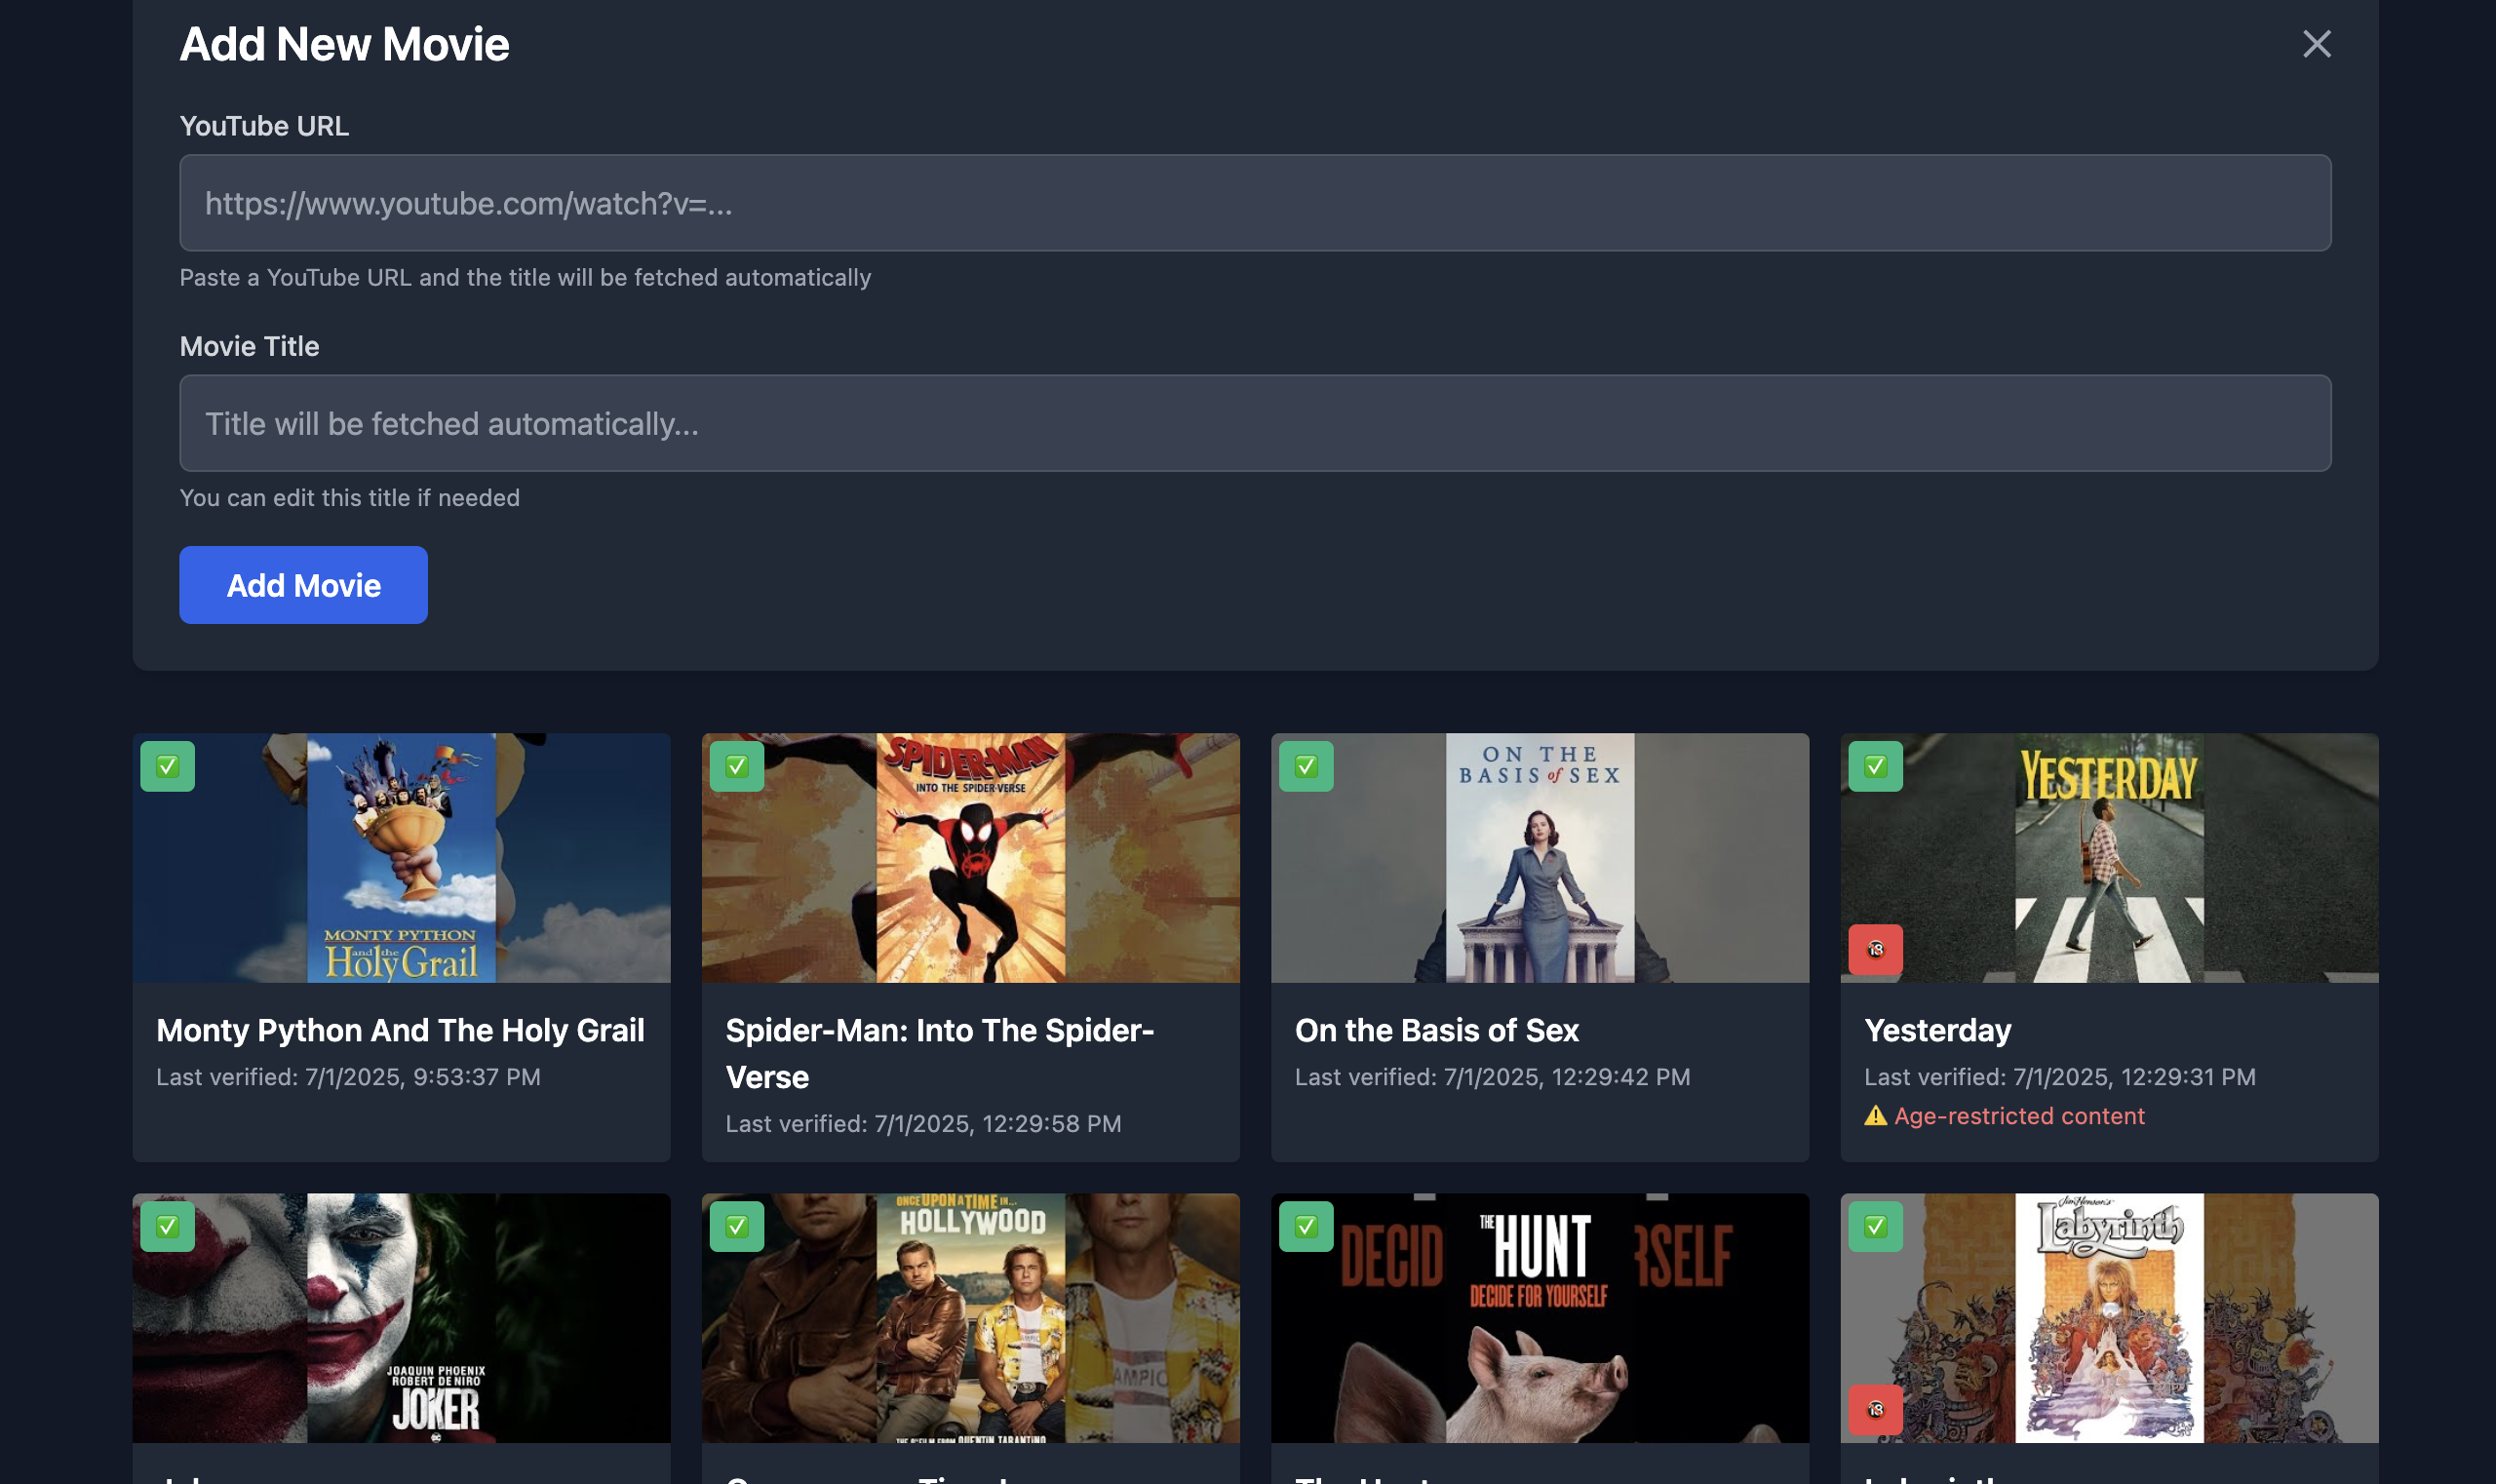The width and height of the screenshot is (2496, 1484).
Task: Click verified checkmark on Joker card
Action: tap(167, 1226)
